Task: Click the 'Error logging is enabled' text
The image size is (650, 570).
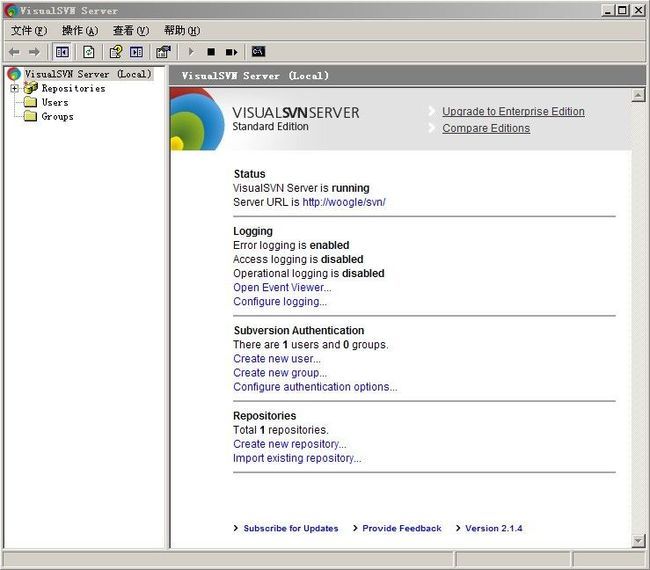Action: click(x=291, y=245)
